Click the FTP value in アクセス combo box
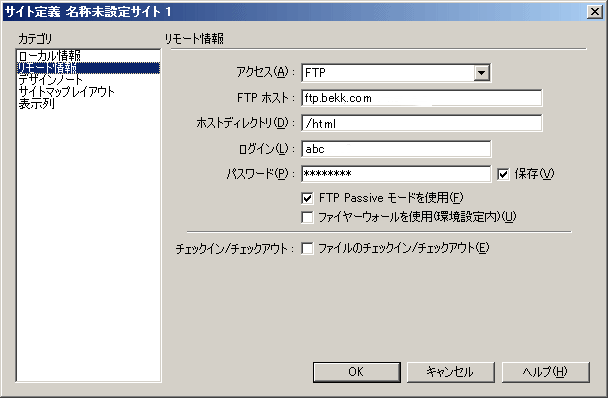This screenshot has height=398, width=608. (387, 73)
